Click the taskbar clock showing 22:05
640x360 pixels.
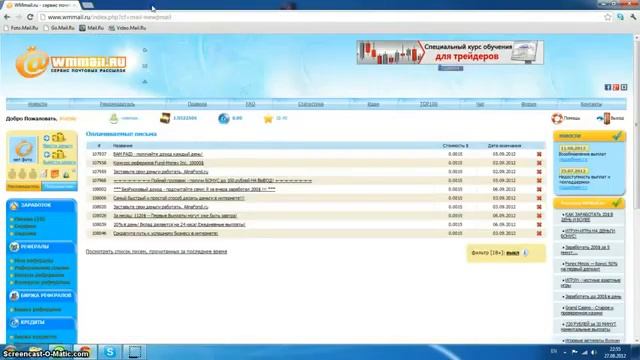pyautogui.click(x=615, y=353)
